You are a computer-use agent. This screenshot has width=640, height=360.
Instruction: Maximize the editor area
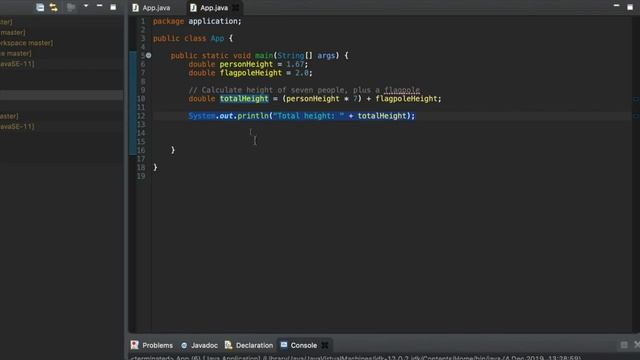pos(630,7)
